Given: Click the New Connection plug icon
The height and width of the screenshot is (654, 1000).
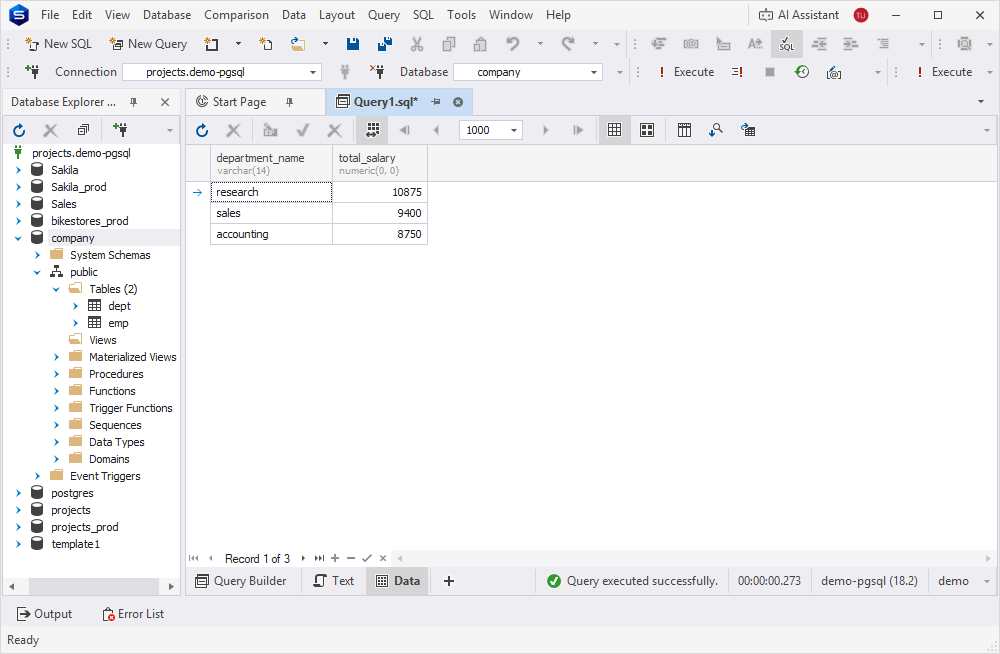Looking at the screenshot, I should click(32, 72).
